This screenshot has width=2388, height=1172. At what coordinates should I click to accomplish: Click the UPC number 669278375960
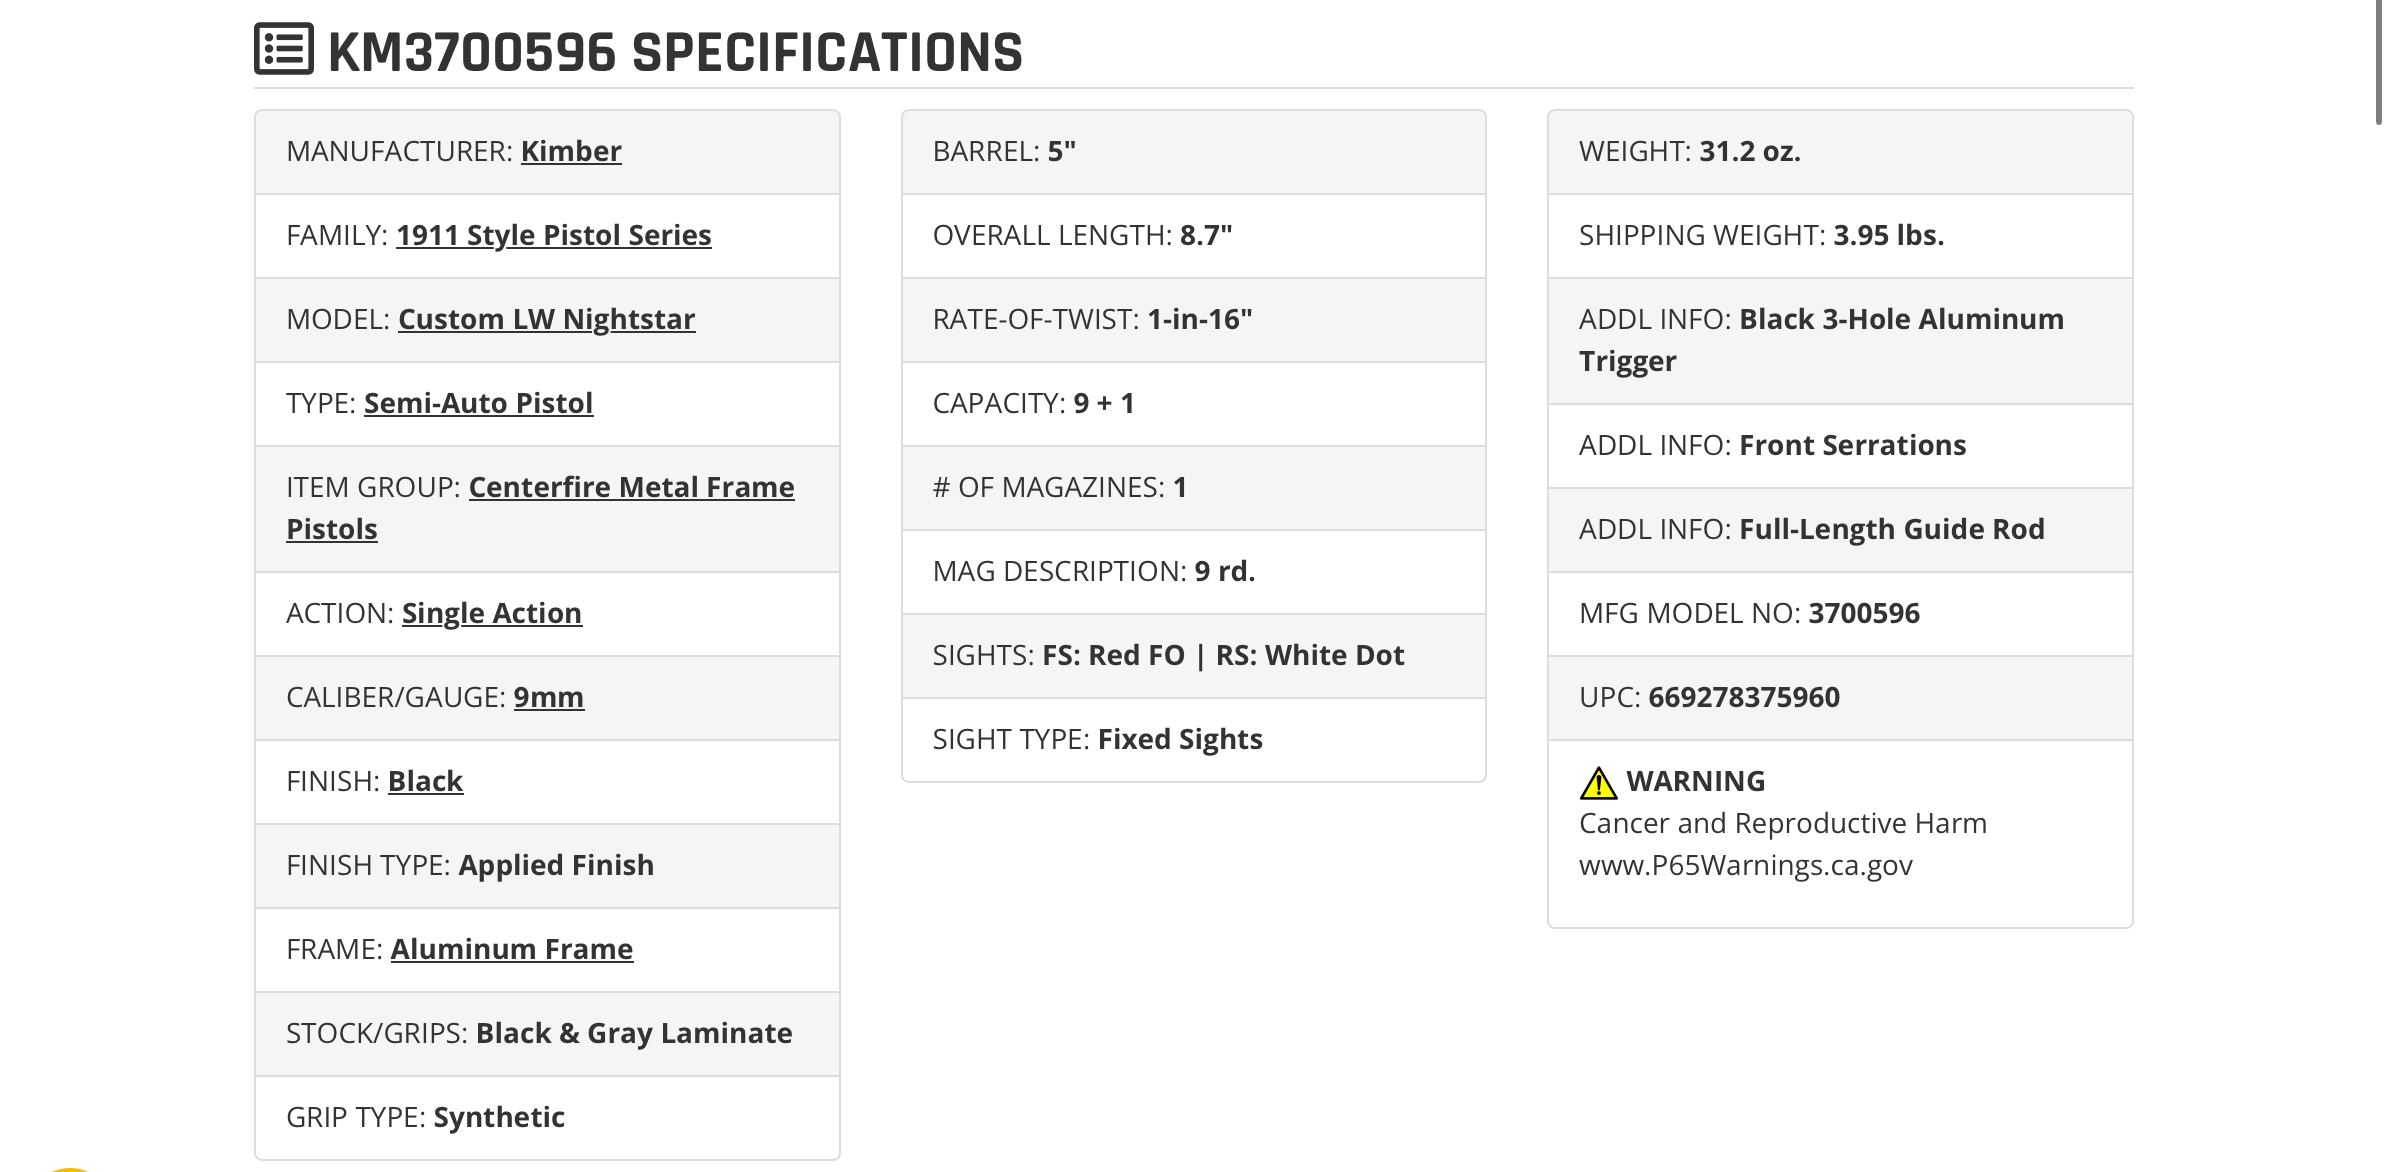(1744, 697)
